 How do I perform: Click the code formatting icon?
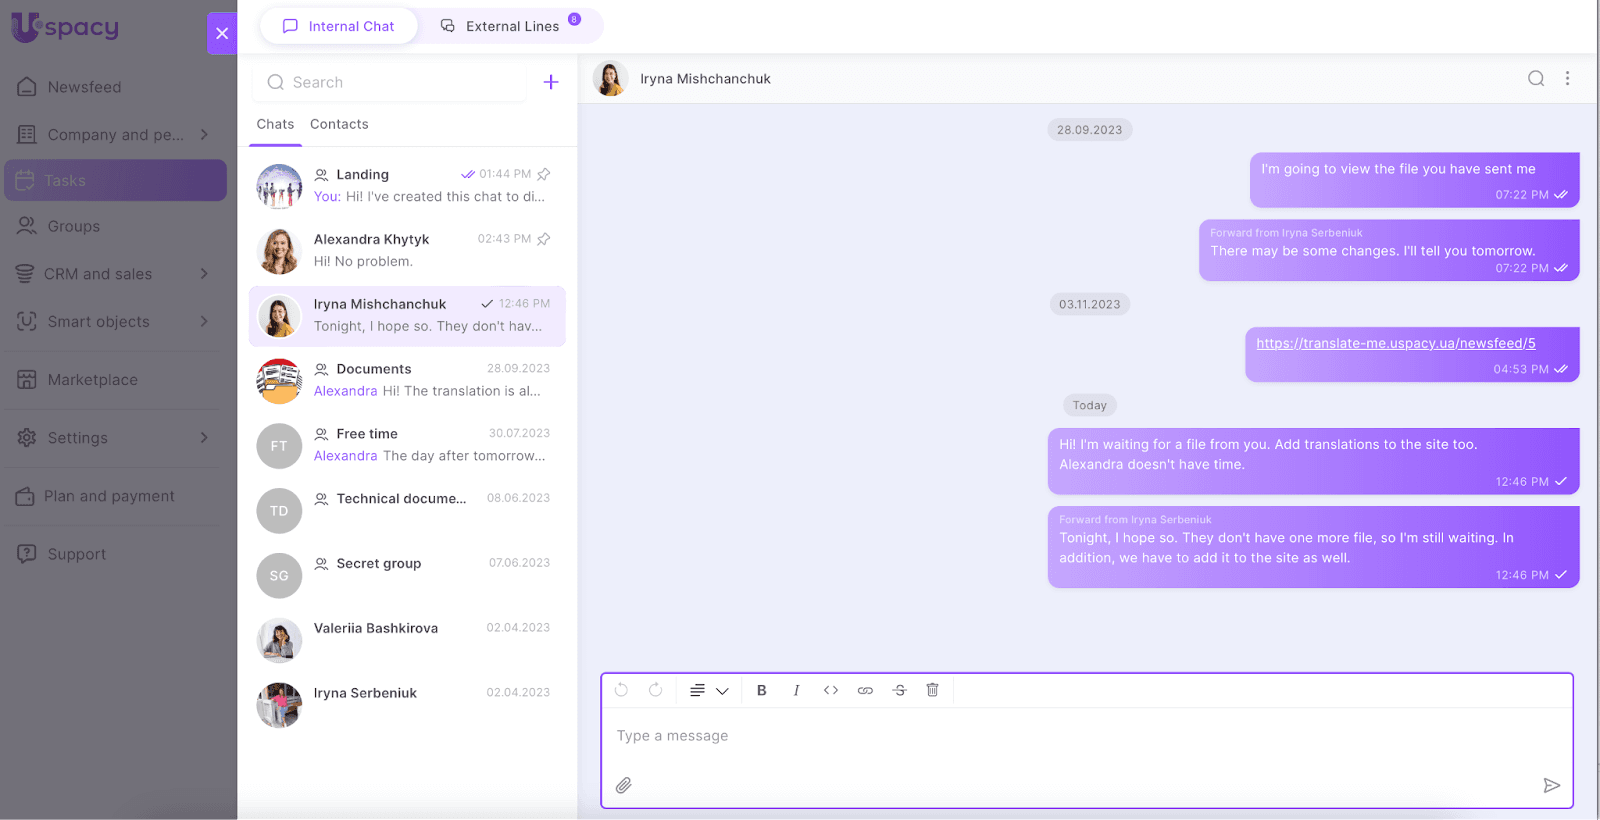click(830, 690)
